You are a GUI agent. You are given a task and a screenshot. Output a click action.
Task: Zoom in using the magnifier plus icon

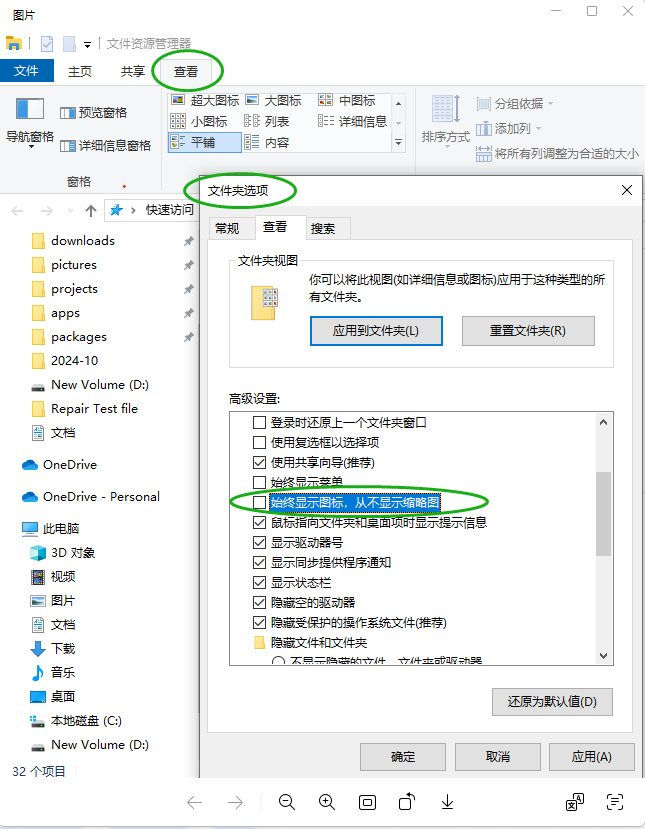327,802
